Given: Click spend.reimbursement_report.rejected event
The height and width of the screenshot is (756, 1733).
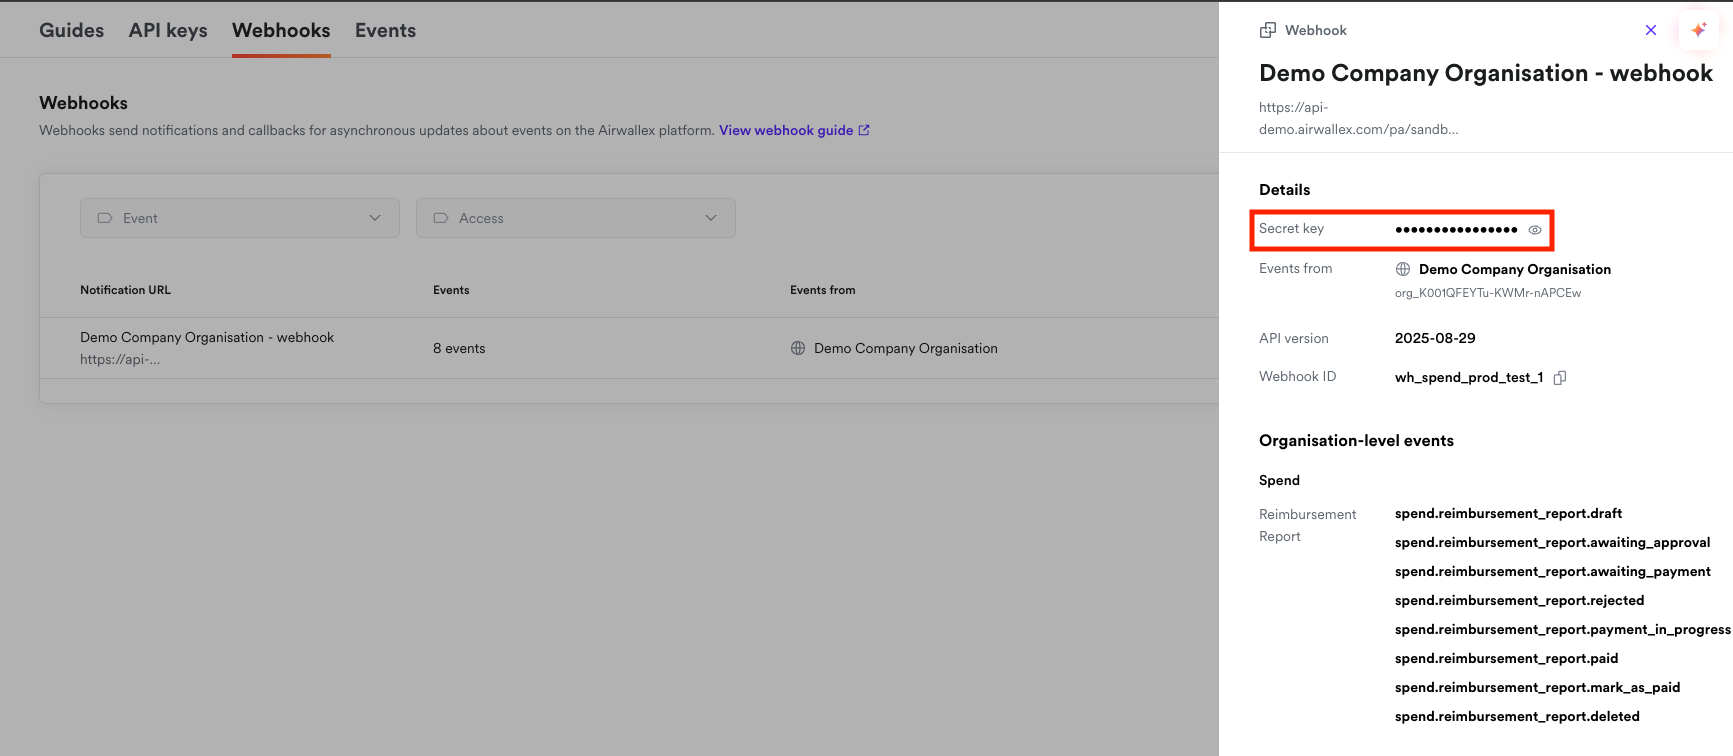Looking at the screenshot, I should 1519,600.
